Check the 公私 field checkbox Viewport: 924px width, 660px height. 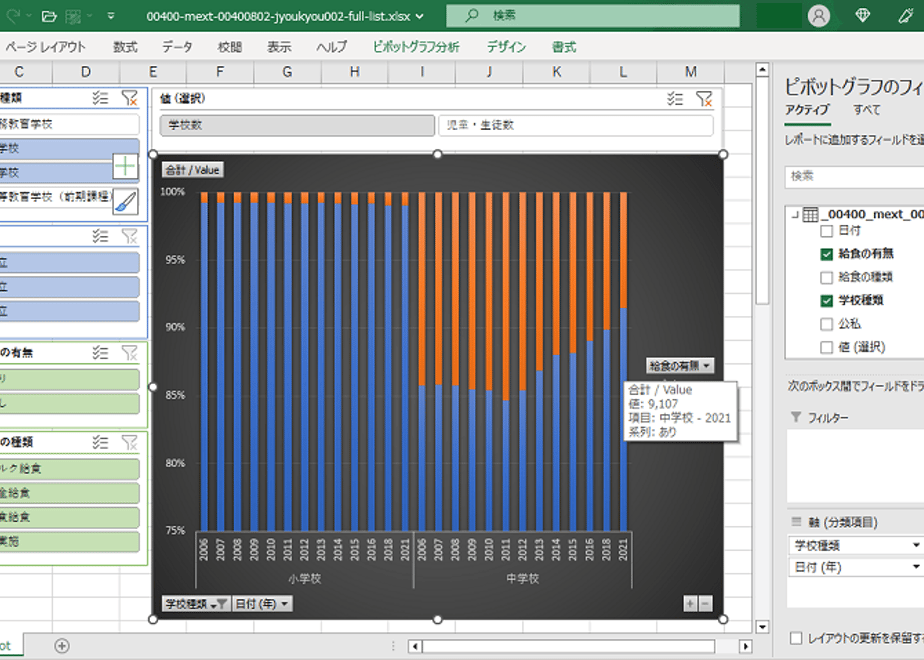point(826,324)
